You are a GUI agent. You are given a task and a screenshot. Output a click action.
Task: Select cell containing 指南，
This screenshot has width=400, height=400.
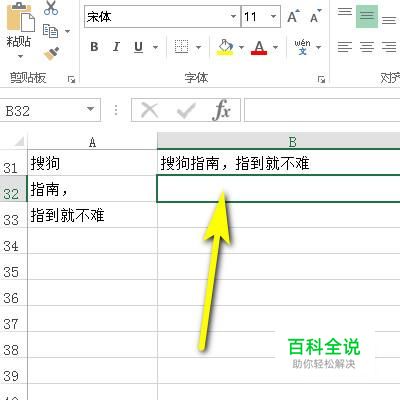[x=92, y=189]
